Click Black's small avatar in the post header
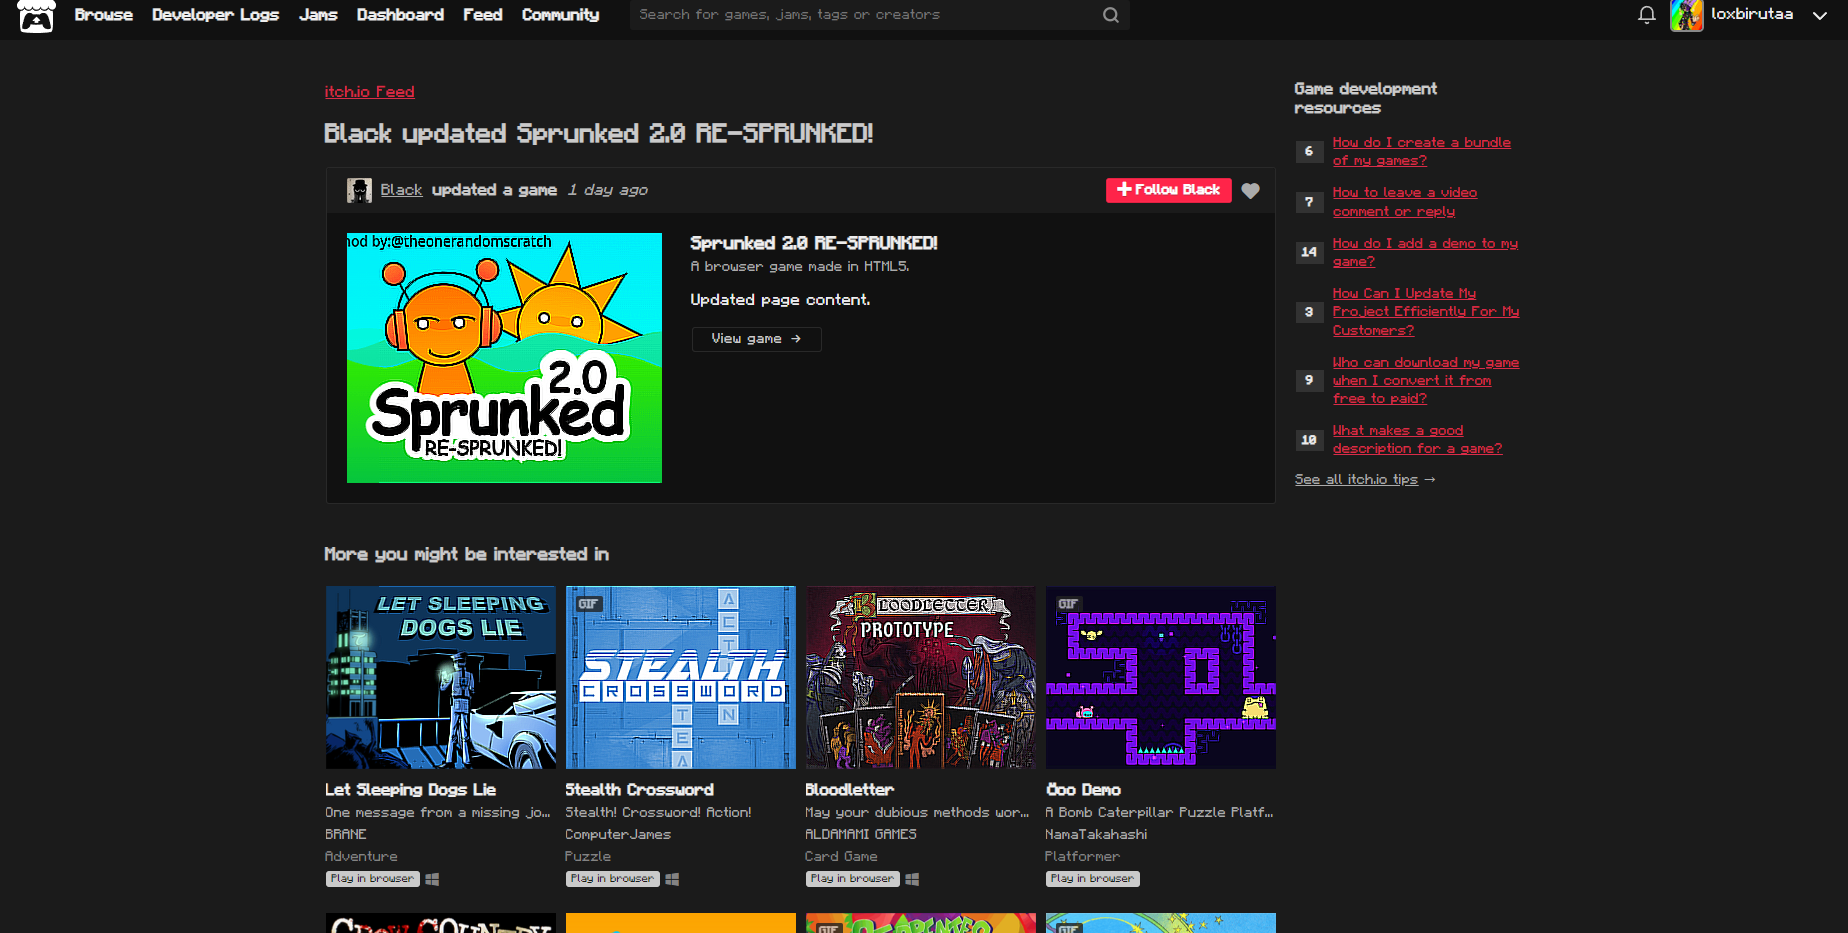 tap(359, 190)
